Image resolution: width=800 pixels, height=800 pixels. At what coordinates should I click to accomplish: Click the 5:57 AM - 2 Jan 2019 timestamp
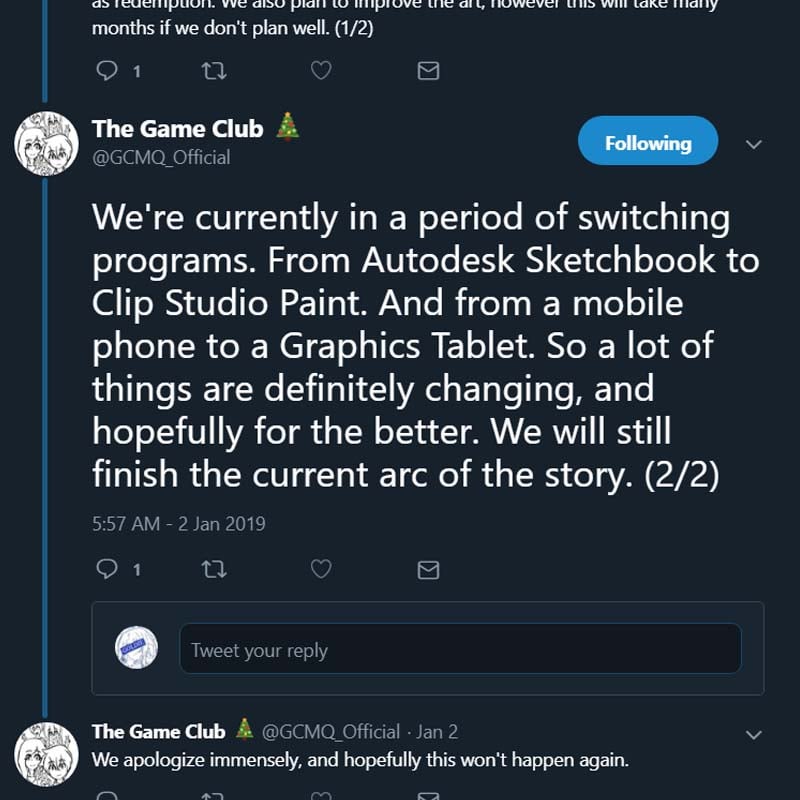178,523
